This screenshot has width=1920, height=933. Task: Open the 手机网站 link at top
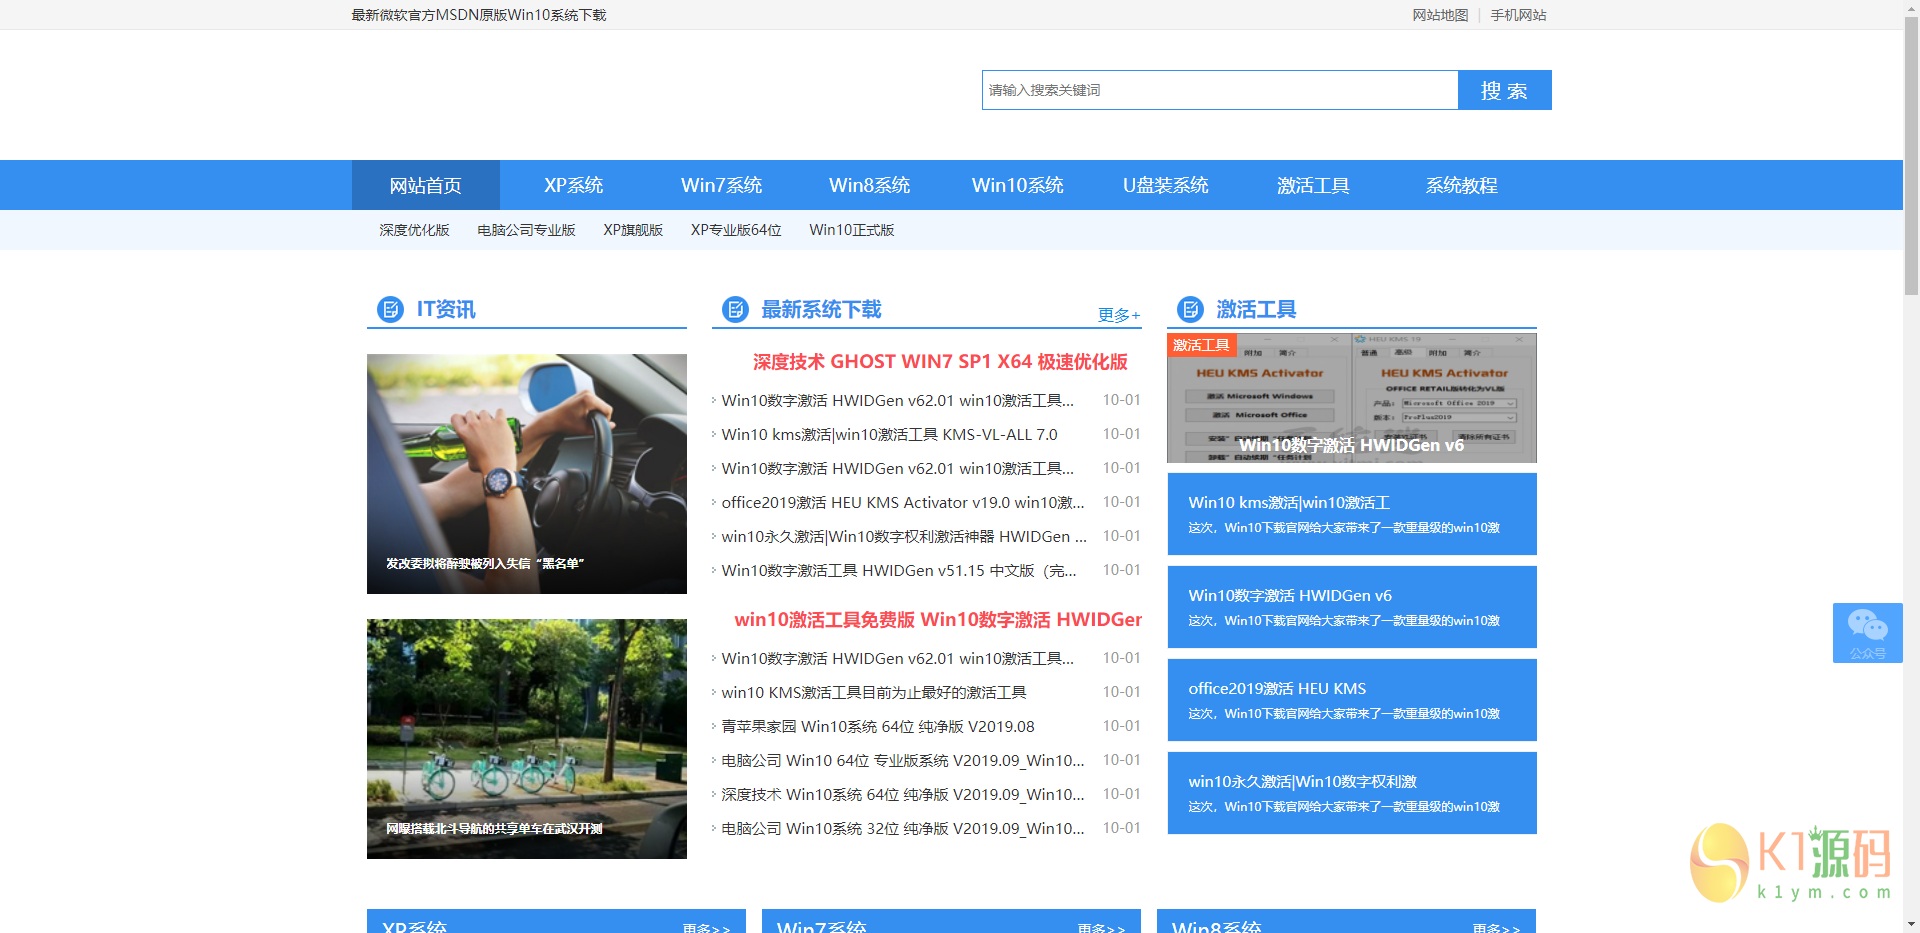1518,15
